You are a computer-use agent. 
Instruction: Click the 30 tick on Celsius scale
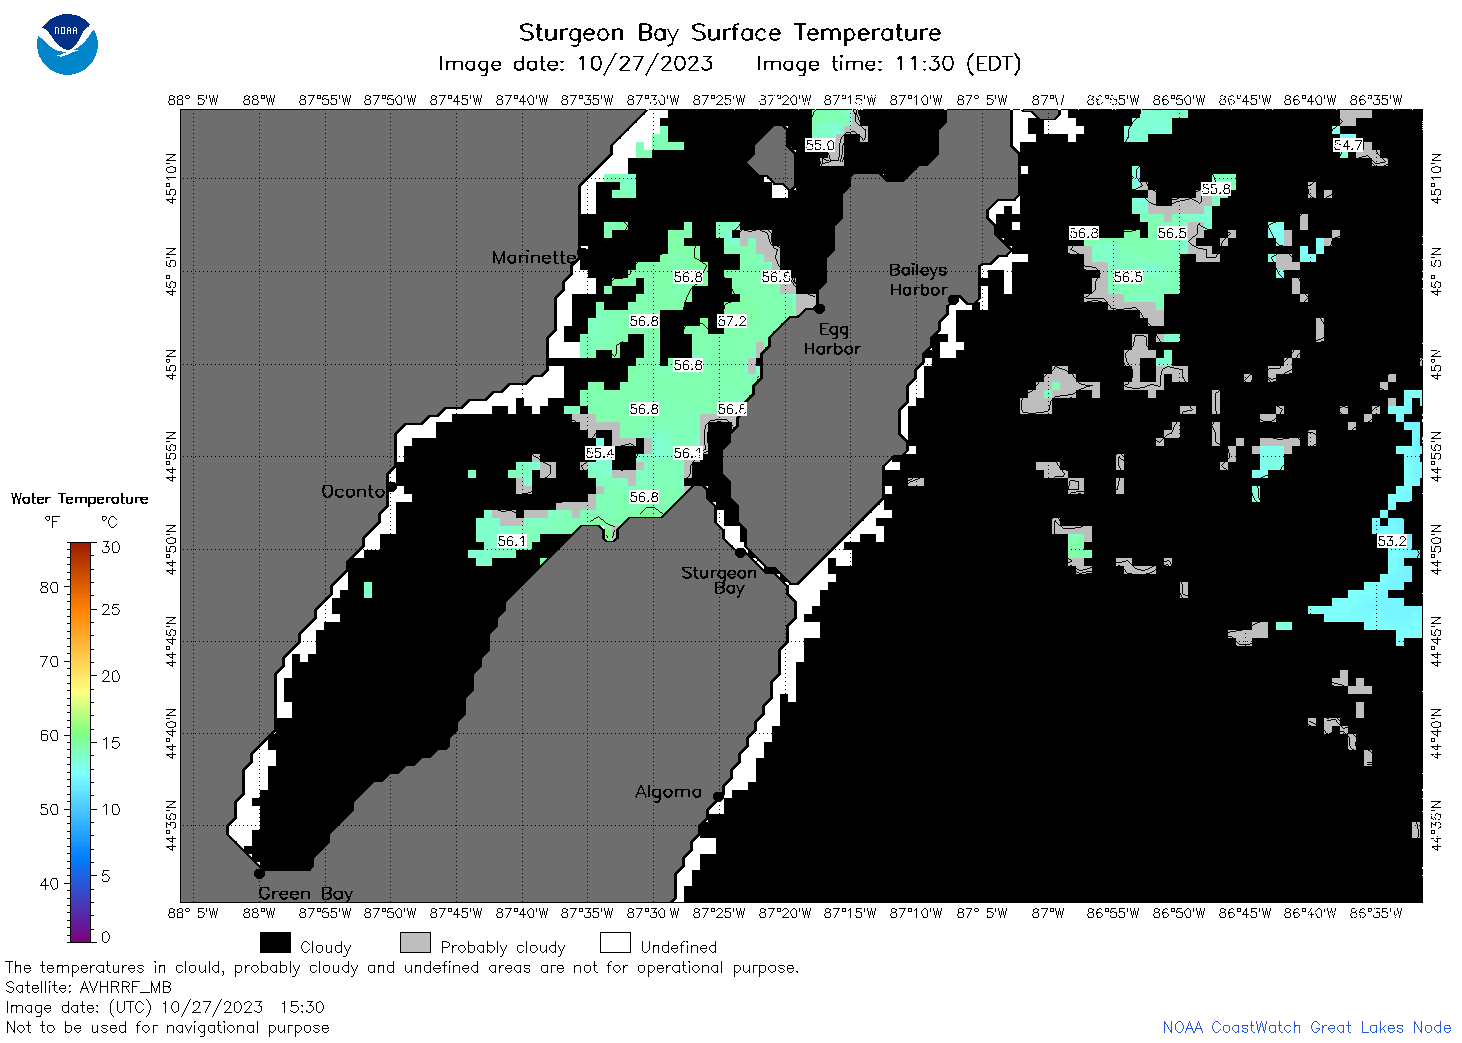pyautogui.click(x=111, y=547)
